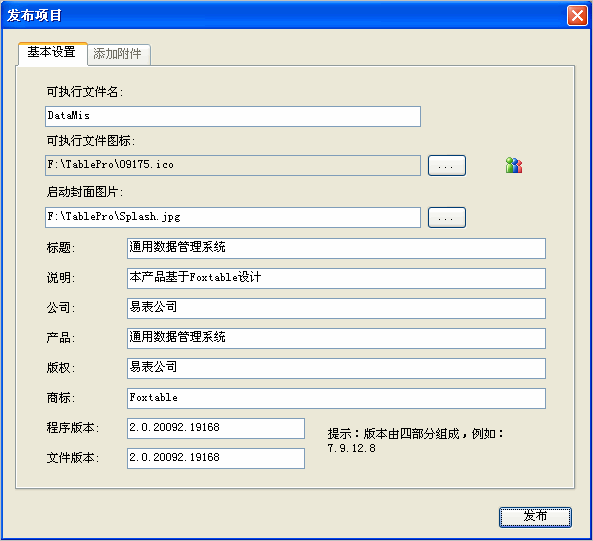This screenshot has width=593, height=541.
Task: Click the version format hint text
Action: [416, 440]
